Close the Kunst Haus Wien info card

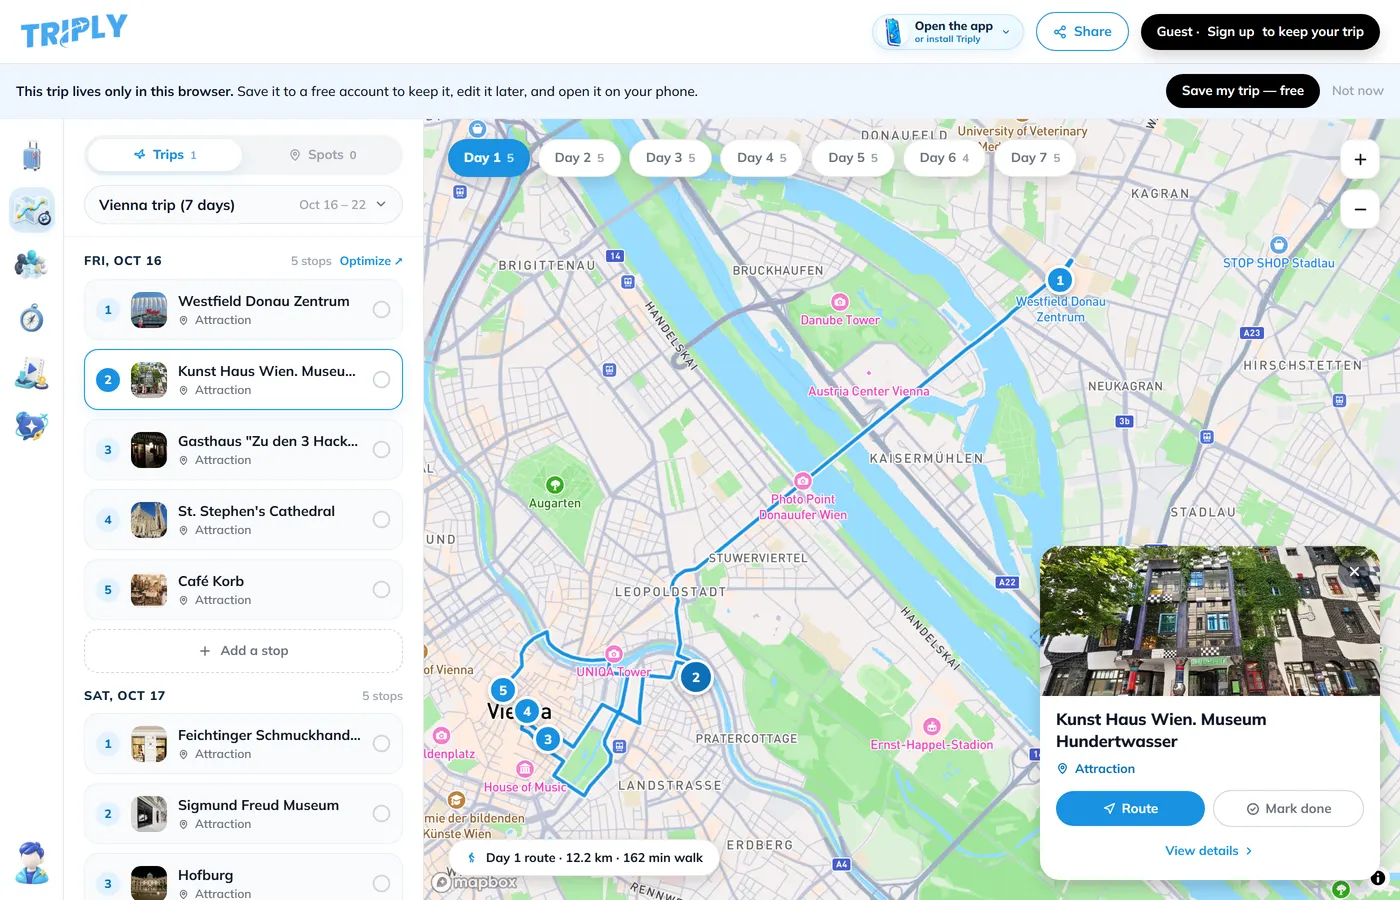[x=1354, y=572]
